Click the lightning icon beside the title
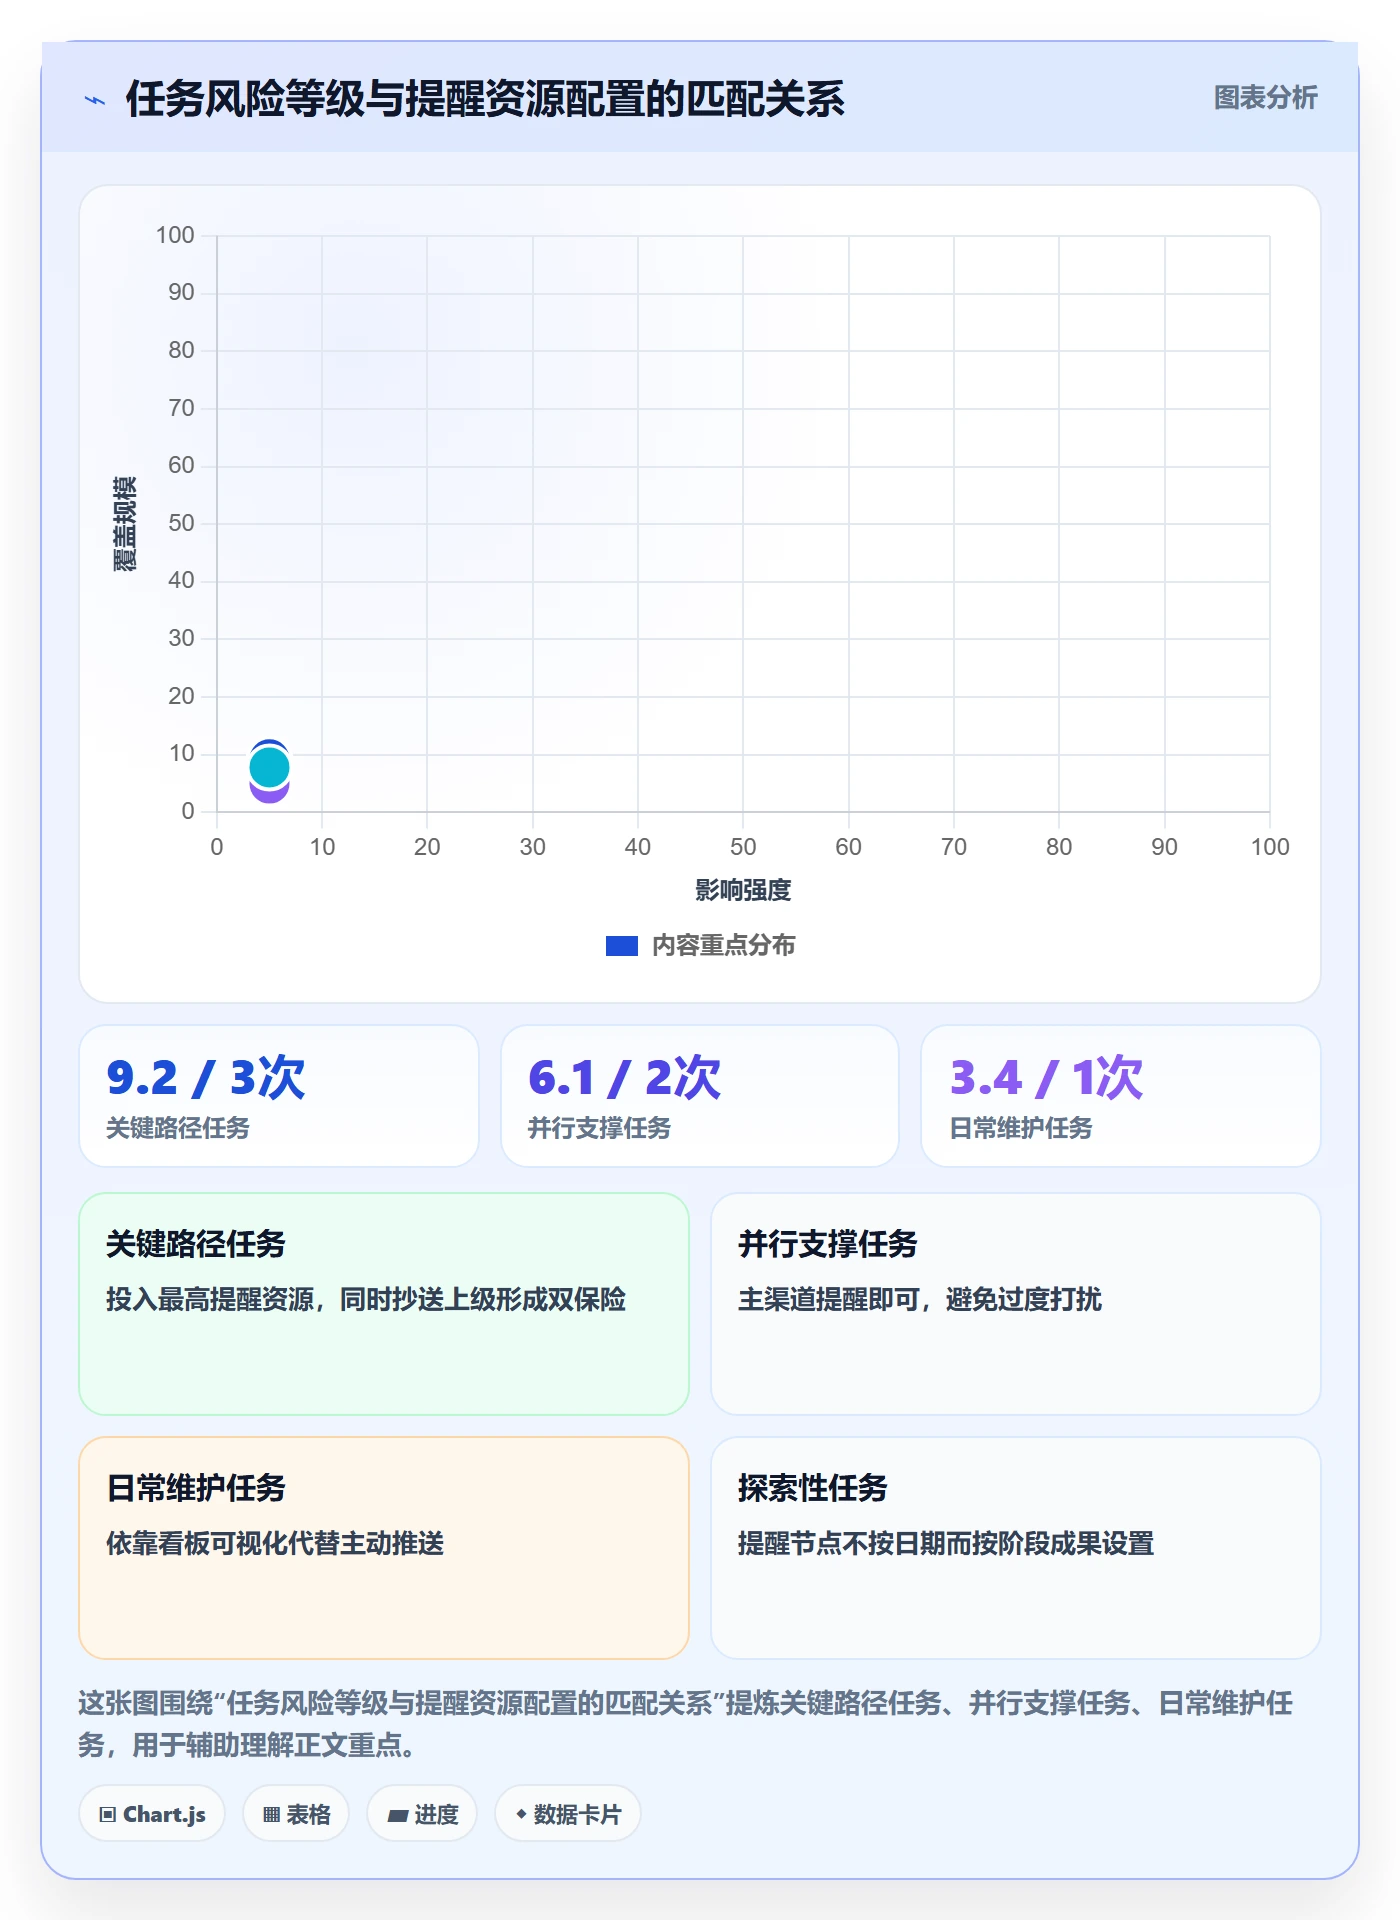1400x1920 pixels. click(x=95, y=100)
